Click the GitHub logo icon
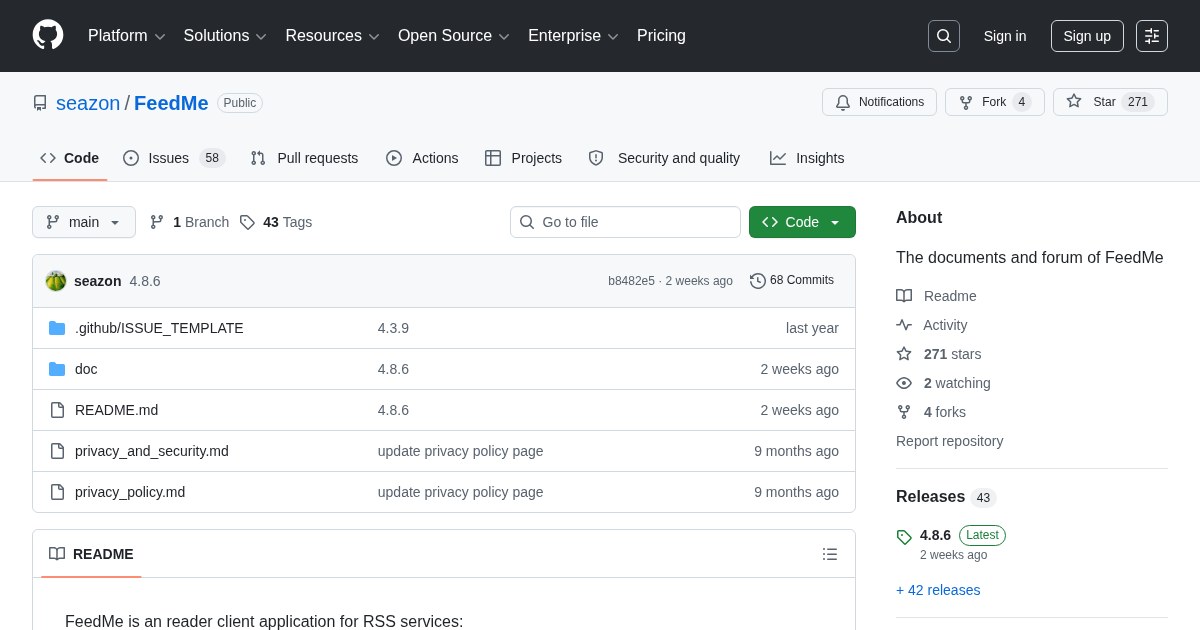This screenshot has height=630, width=1200. 48,35
